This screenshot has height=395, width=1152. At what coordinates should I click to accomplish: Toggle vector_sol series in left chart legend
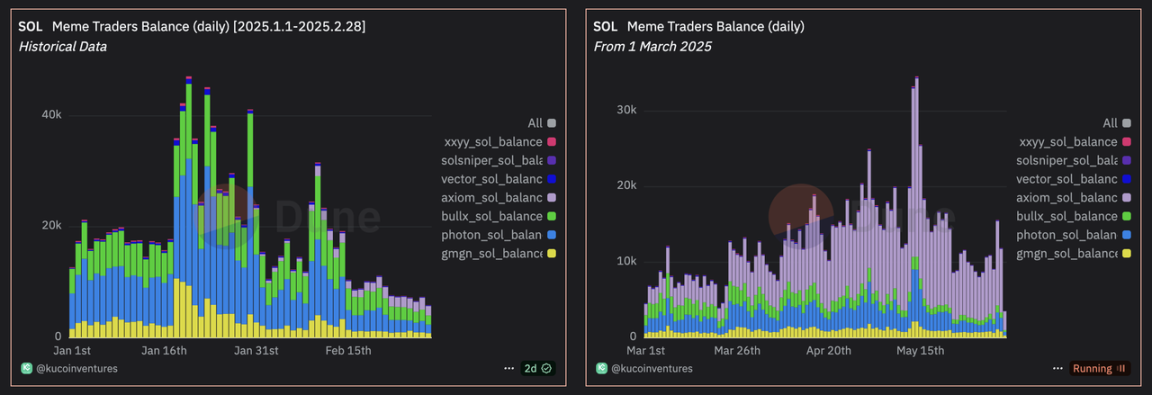(x=500, y=179)
